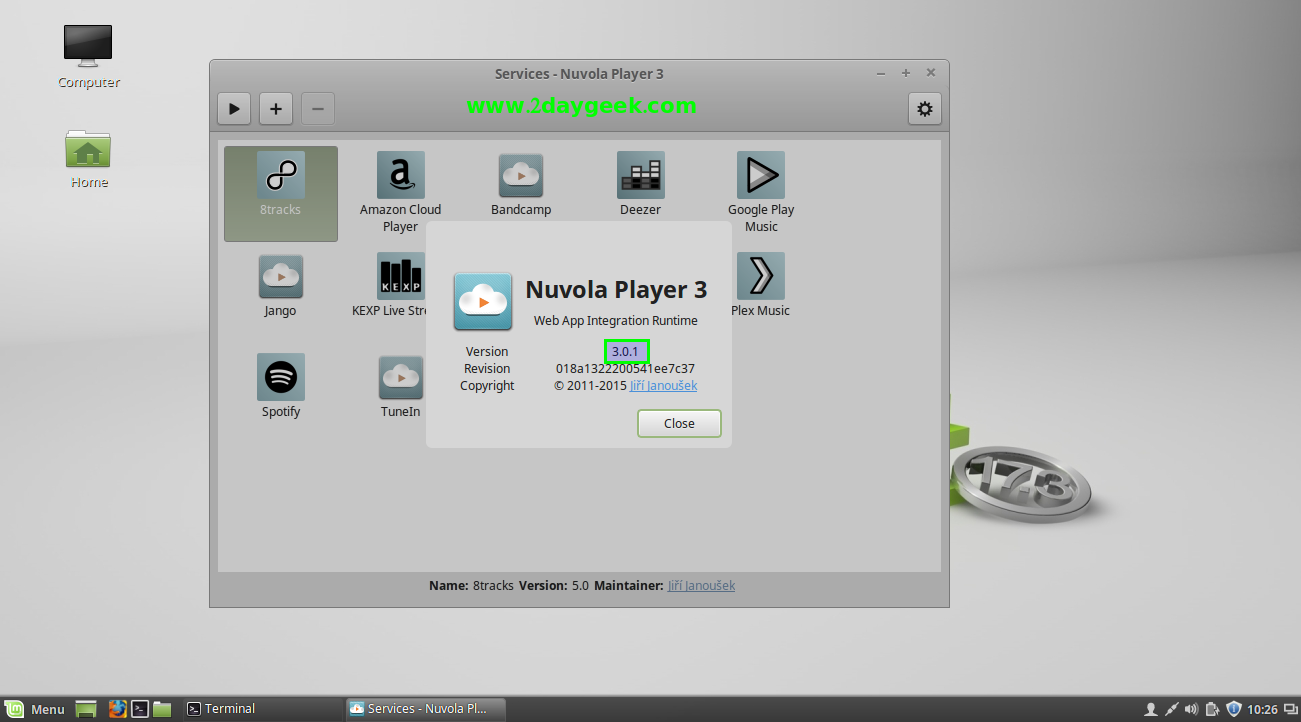Switch to Services - Nuvola Player taskbar item

tap(426, 709)
